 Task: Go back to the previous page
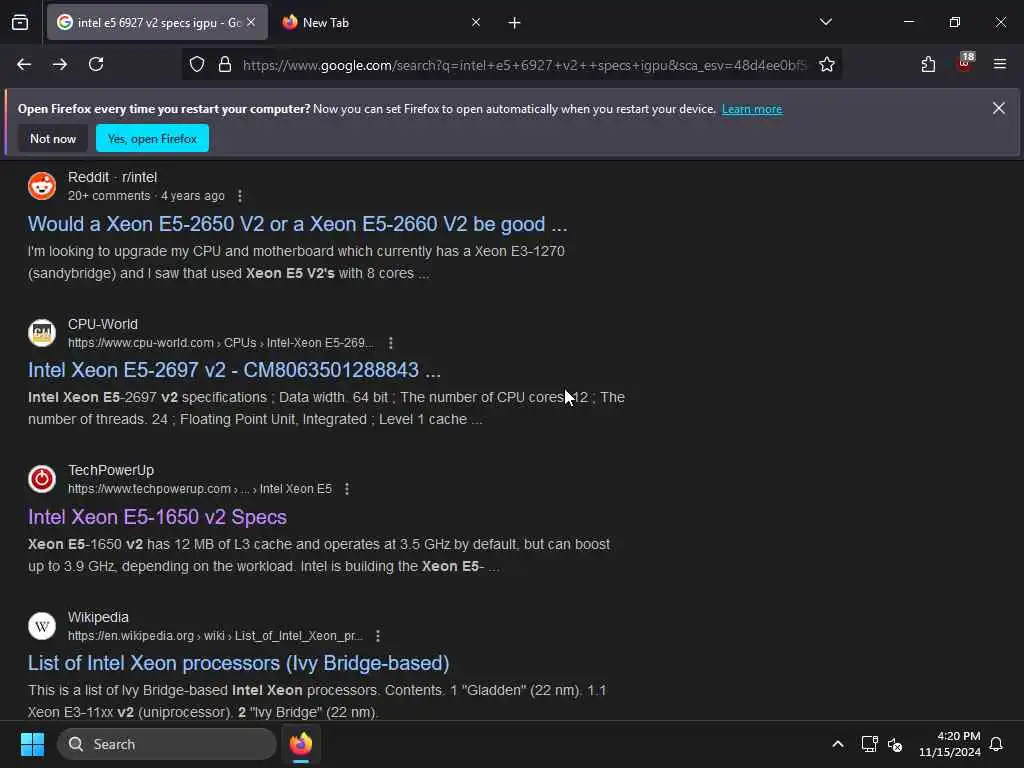24,64
